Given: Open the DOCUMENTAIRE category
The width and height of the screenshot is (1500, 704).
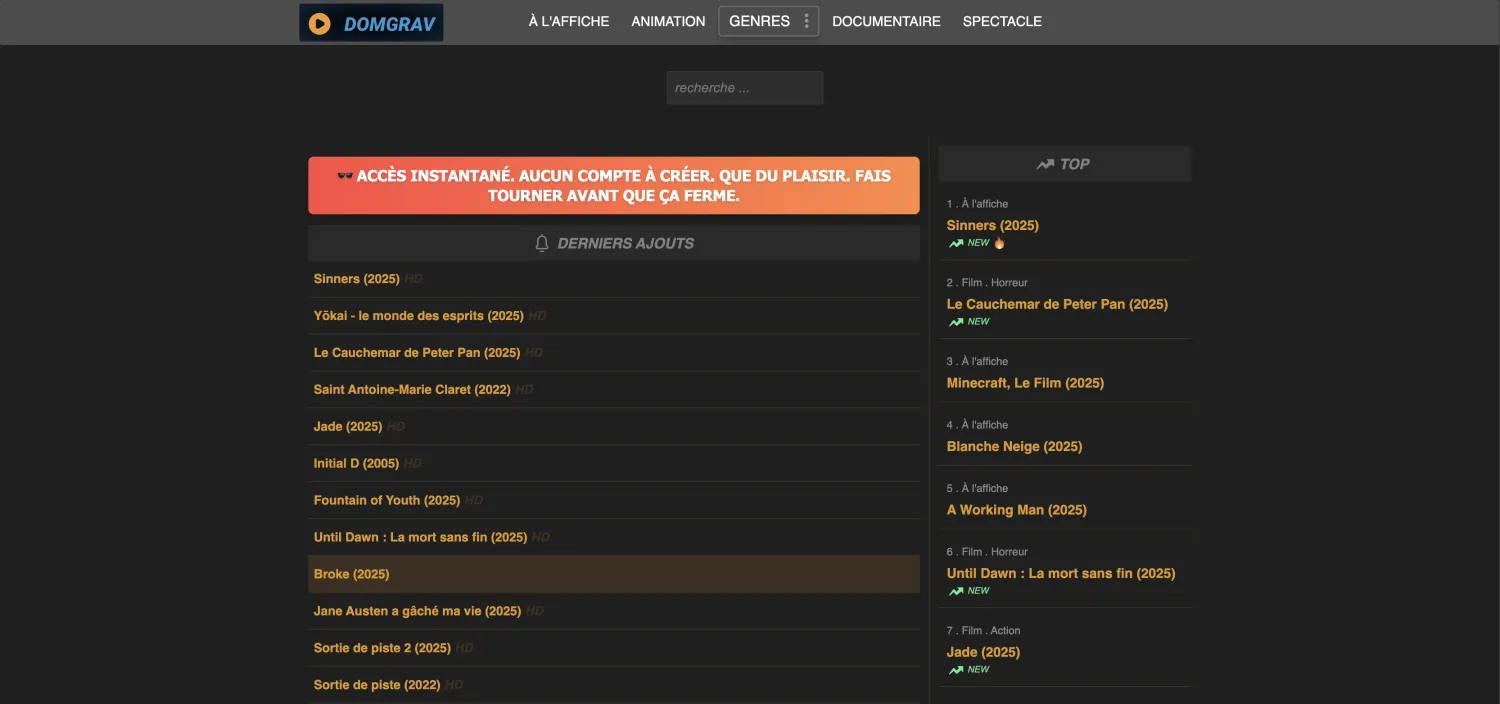Looking at the screenshot, I should click(x=886, y=21).
